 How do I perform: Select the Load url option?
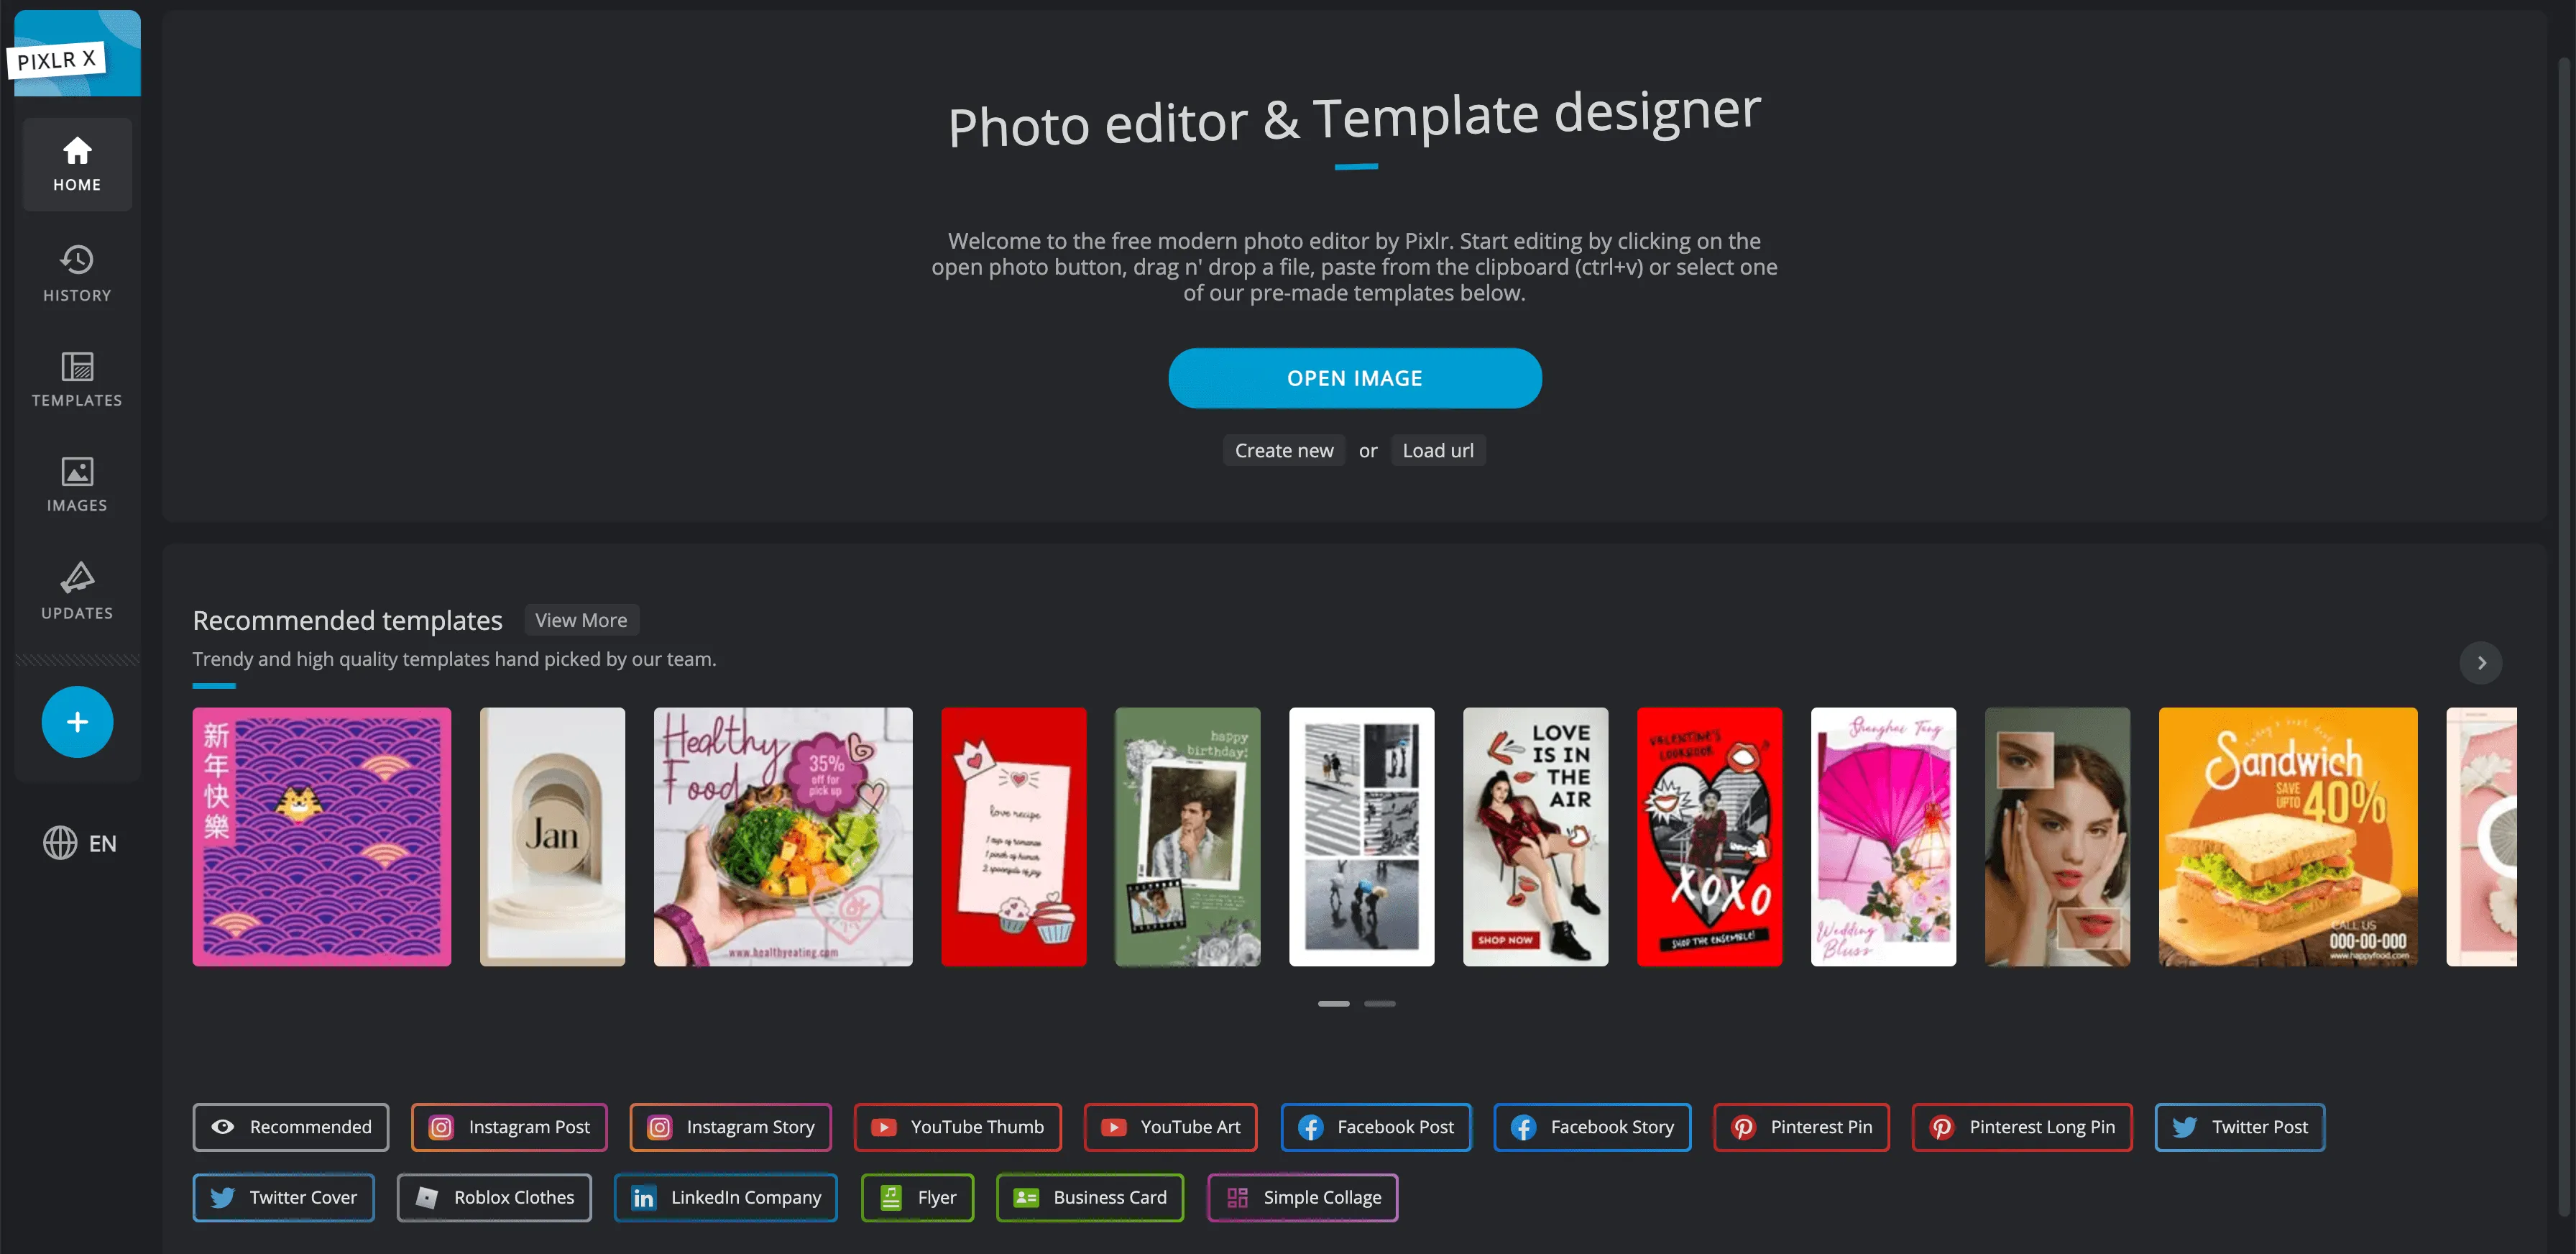1439,449
